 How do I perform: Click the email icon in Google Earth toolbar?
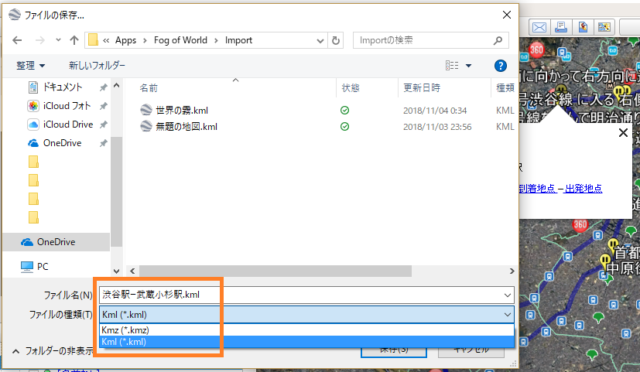539,27
